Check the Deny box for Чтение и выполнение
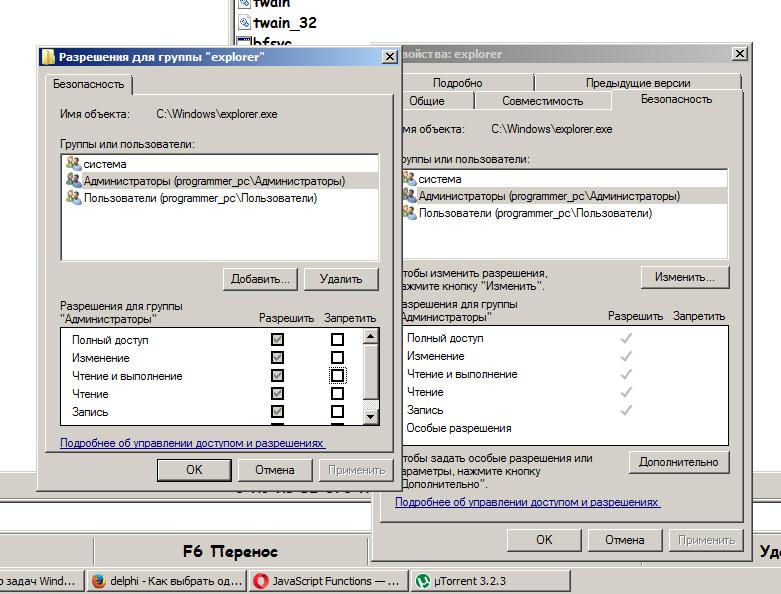 [337, 375]
